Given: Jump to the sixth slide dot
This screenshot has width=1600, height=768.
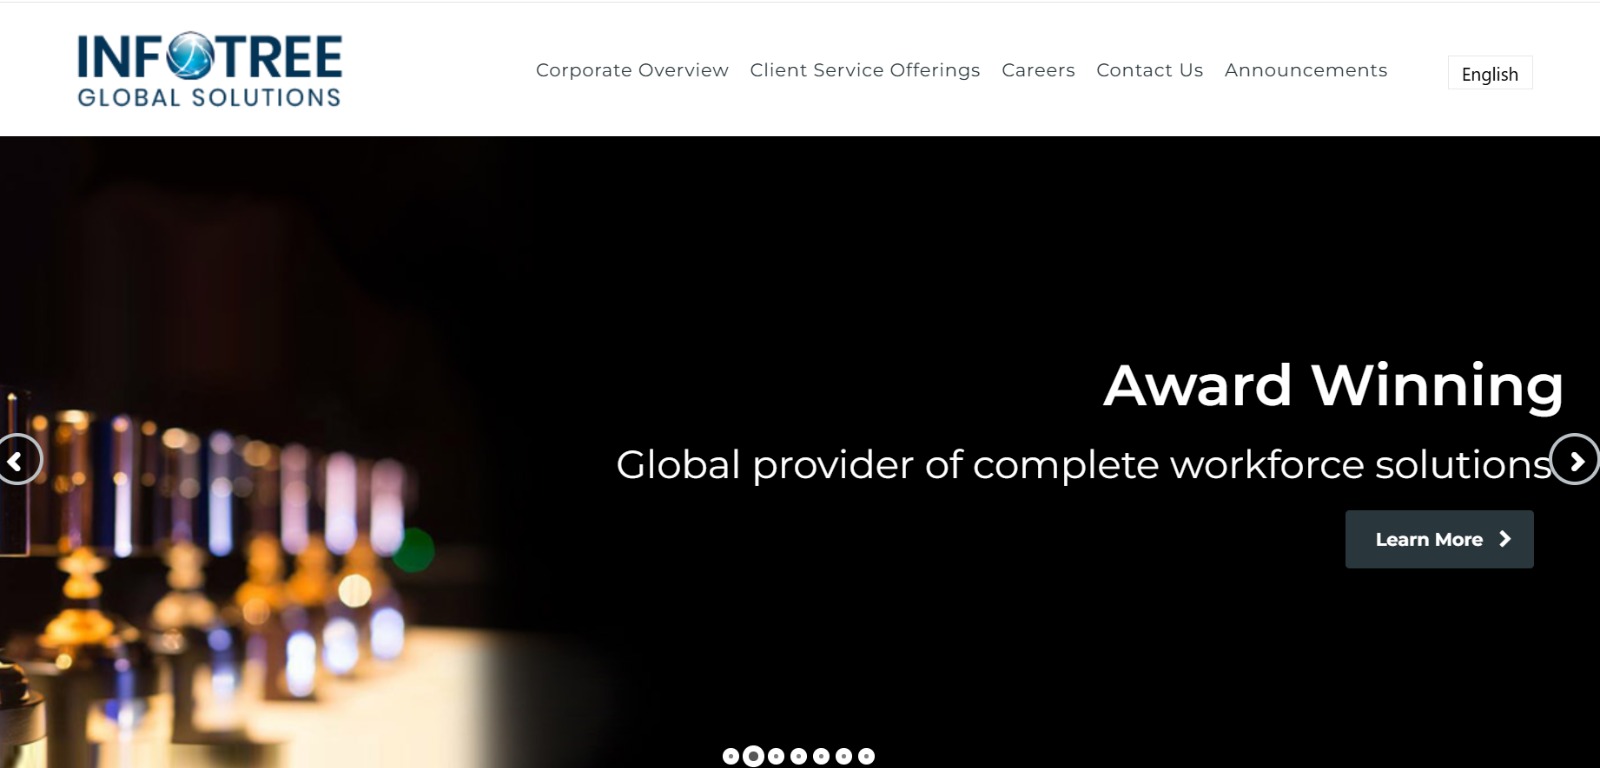Looking at the screenshot, I should pos(844,756).
